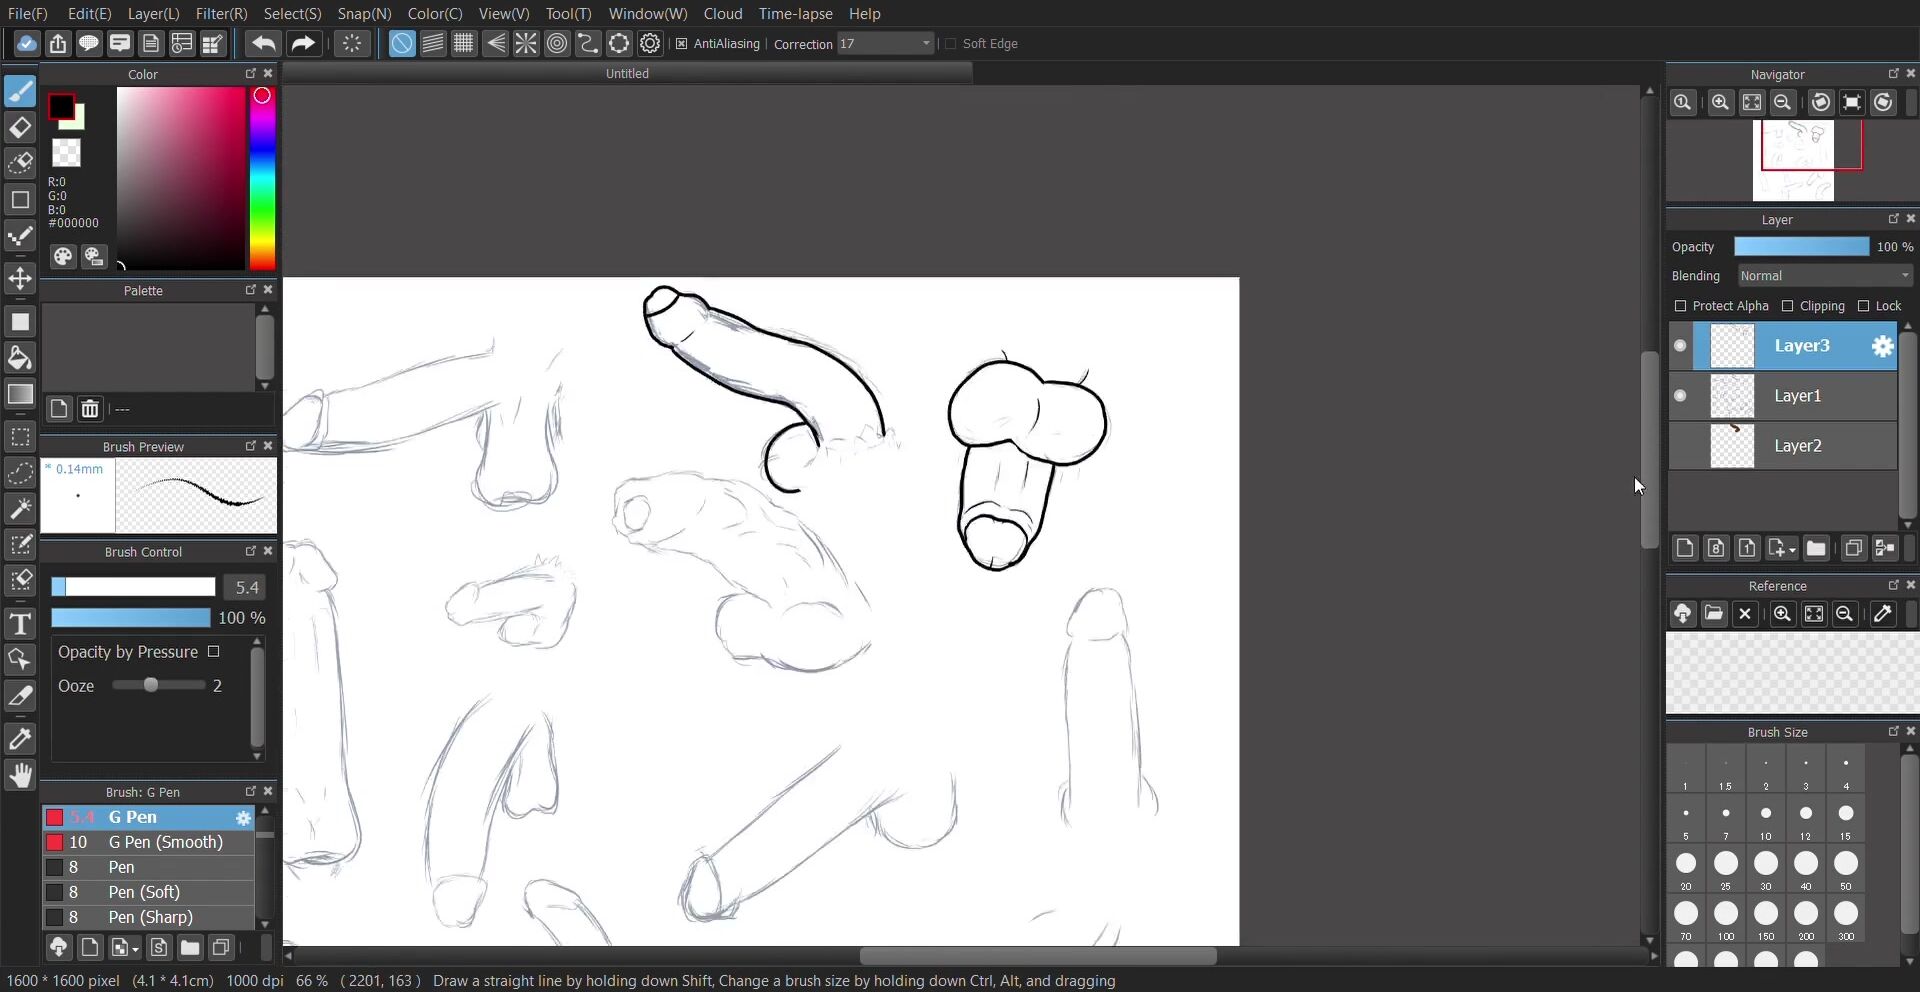
Task: Click the layer Opacity slider
Action: click(1800, 247)
